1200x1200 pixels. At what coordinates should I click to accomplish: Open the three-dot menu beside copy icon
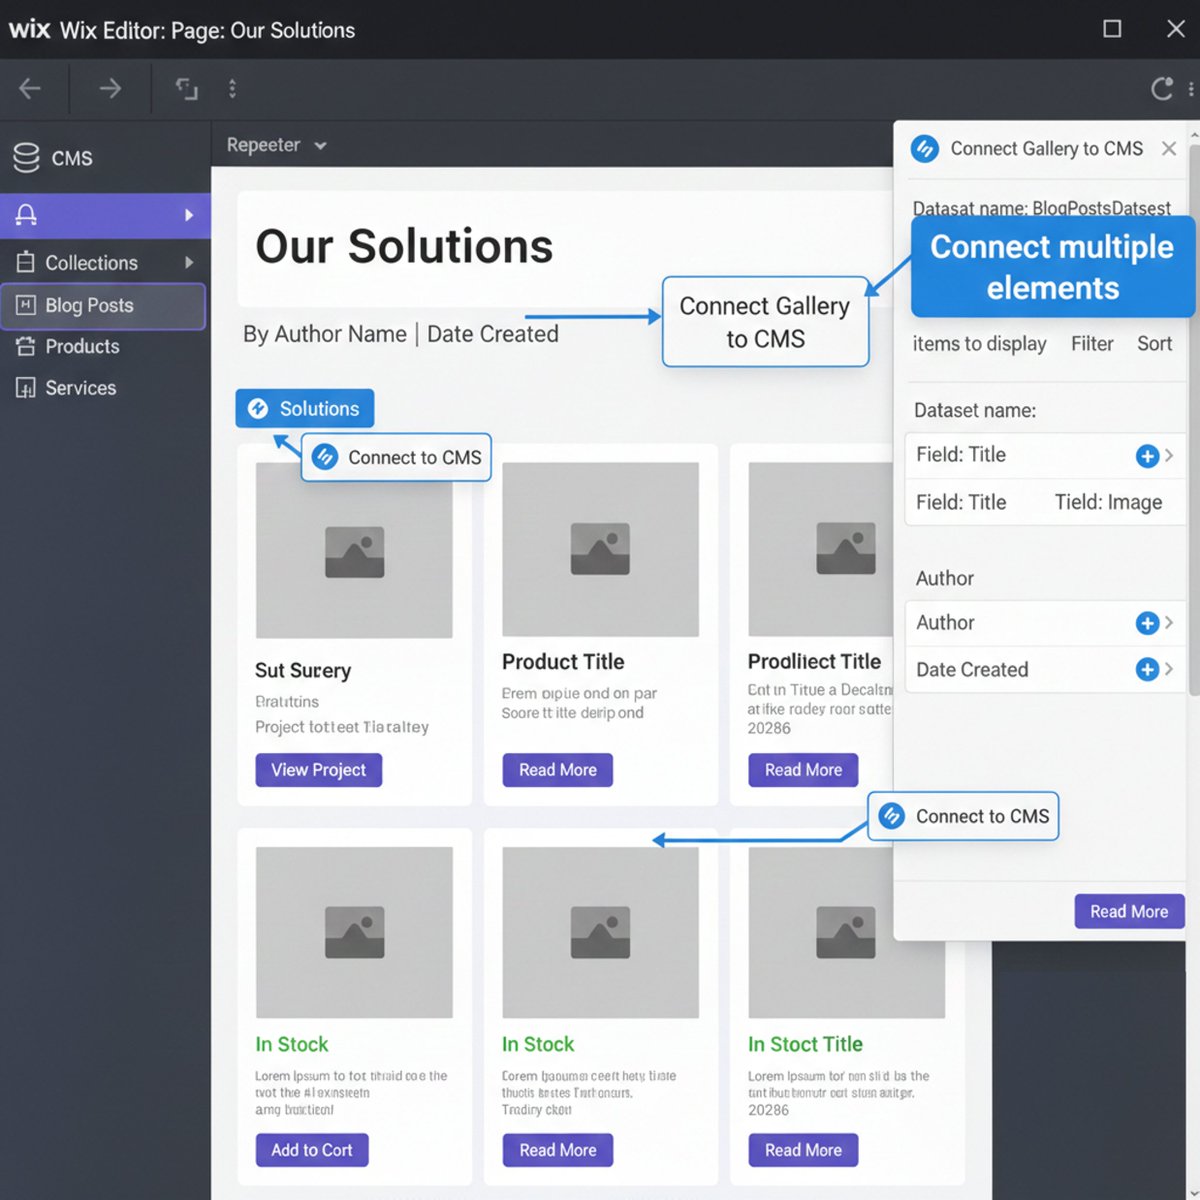232,89
